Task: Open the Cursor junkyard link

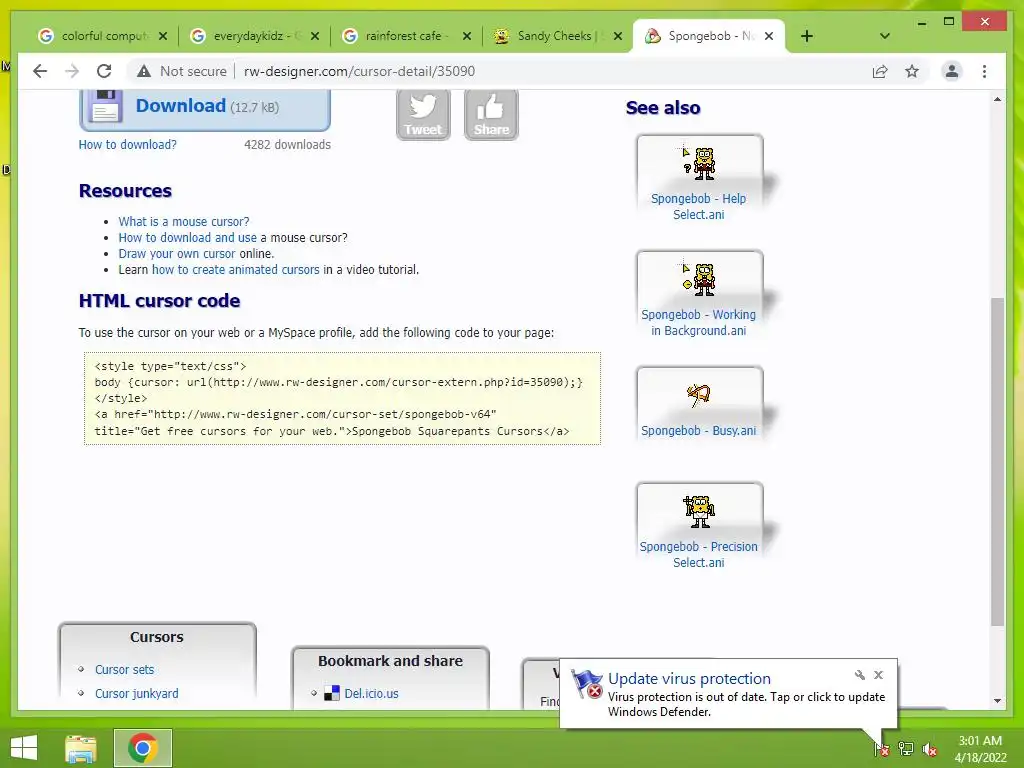Action: (x=136, y=694)
